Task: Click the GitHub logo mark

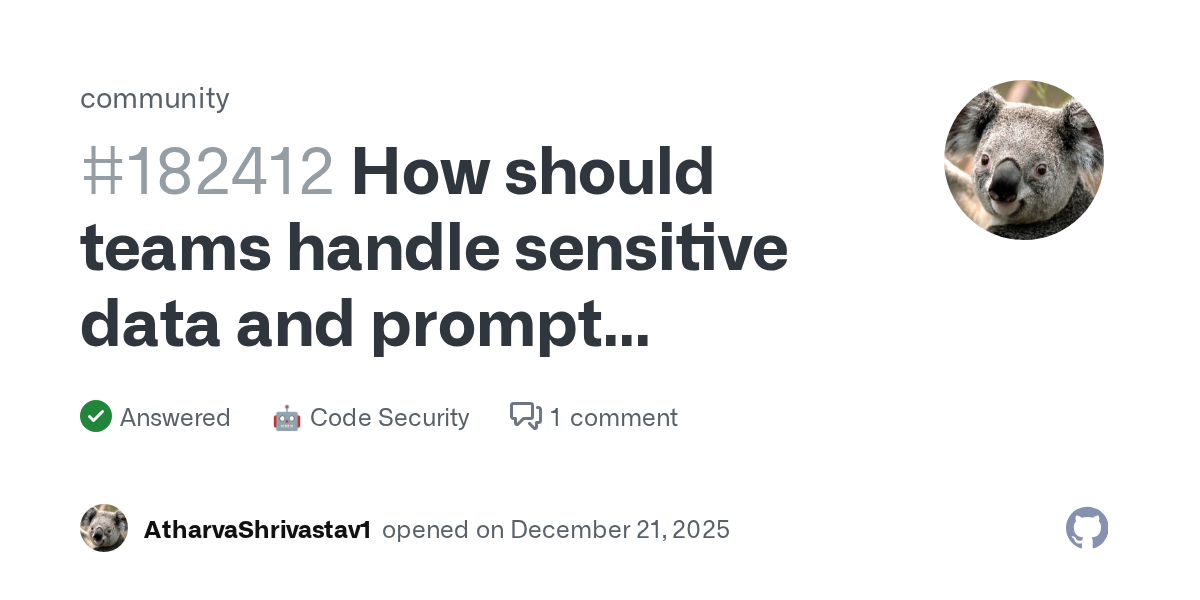Action: 1087,528
